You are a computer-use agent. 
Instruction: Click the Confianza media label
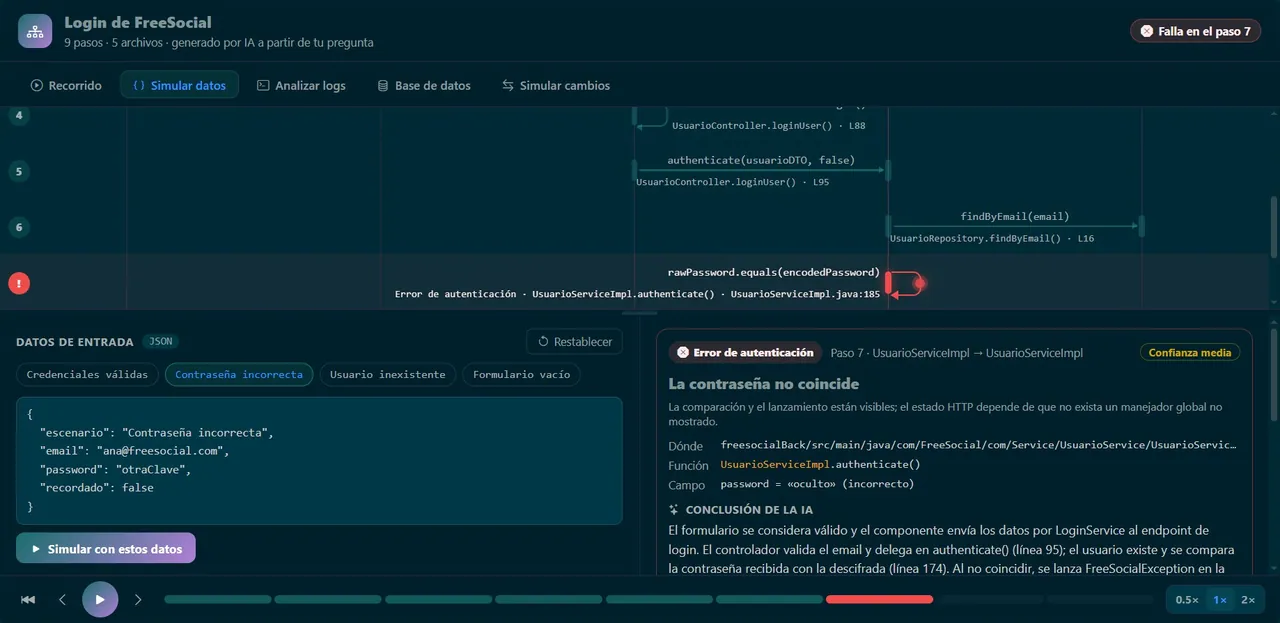pos(1190,352)
